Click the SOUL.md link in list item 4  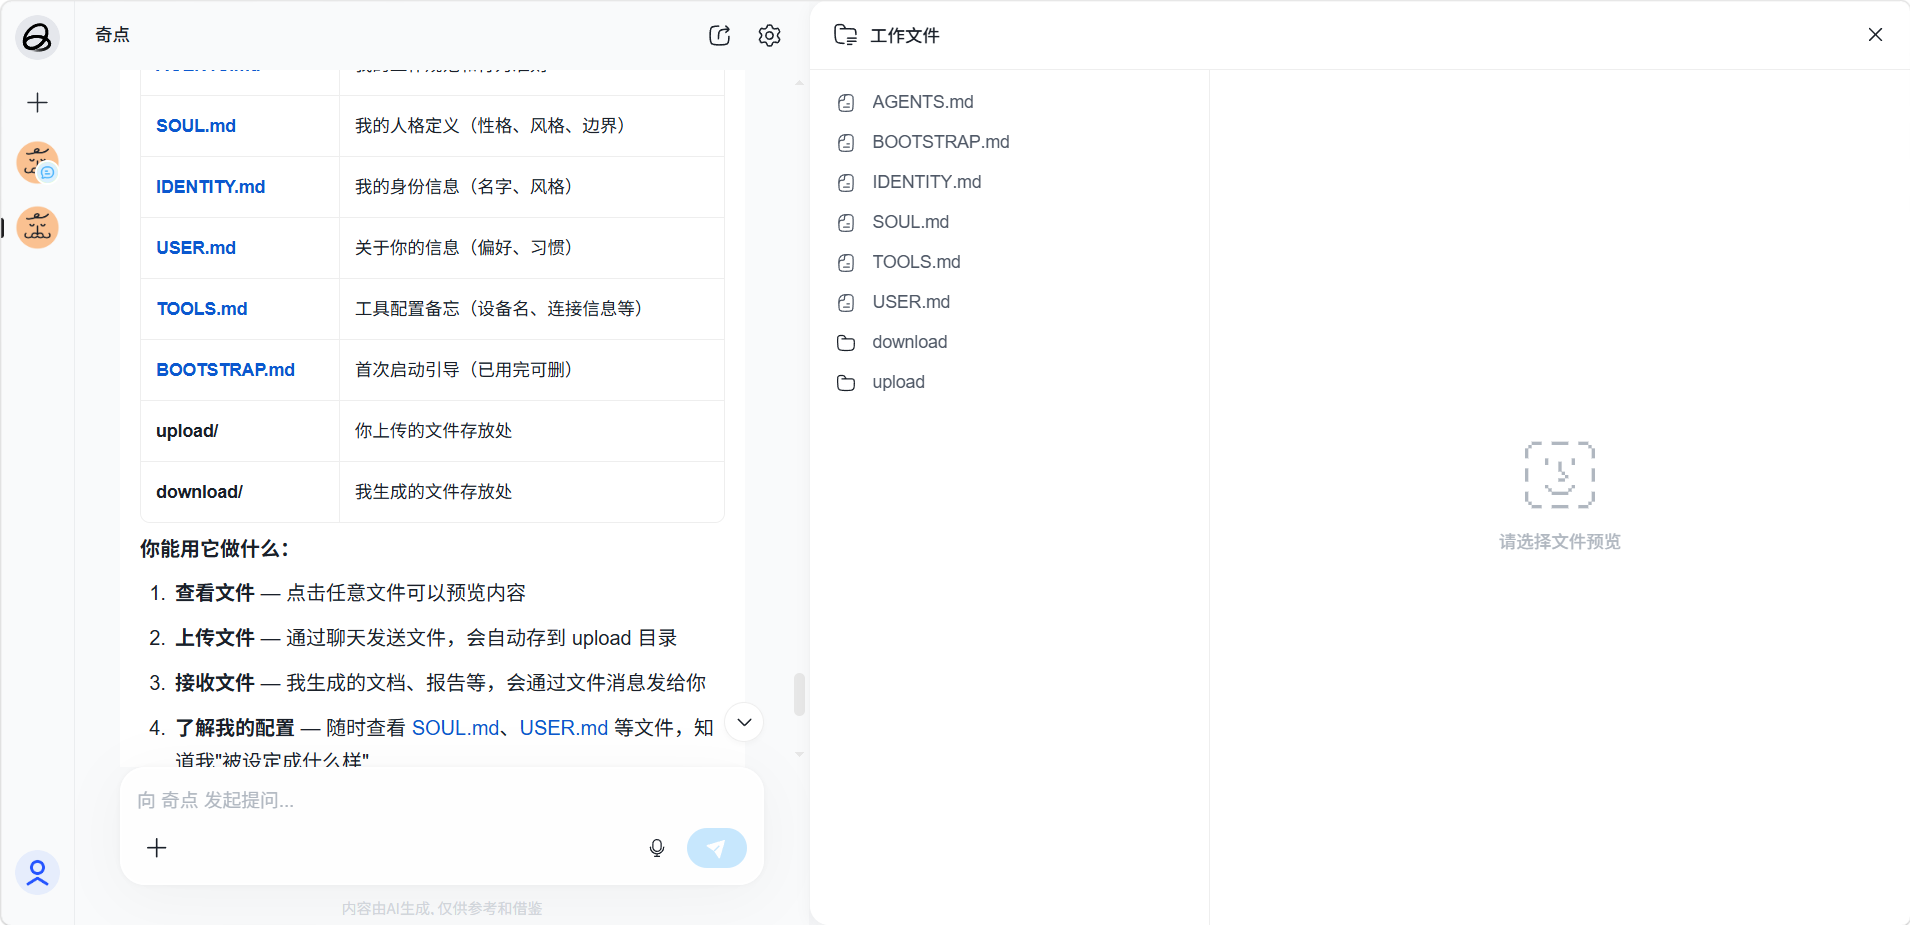pyautogui.click(x=455, y=728)
